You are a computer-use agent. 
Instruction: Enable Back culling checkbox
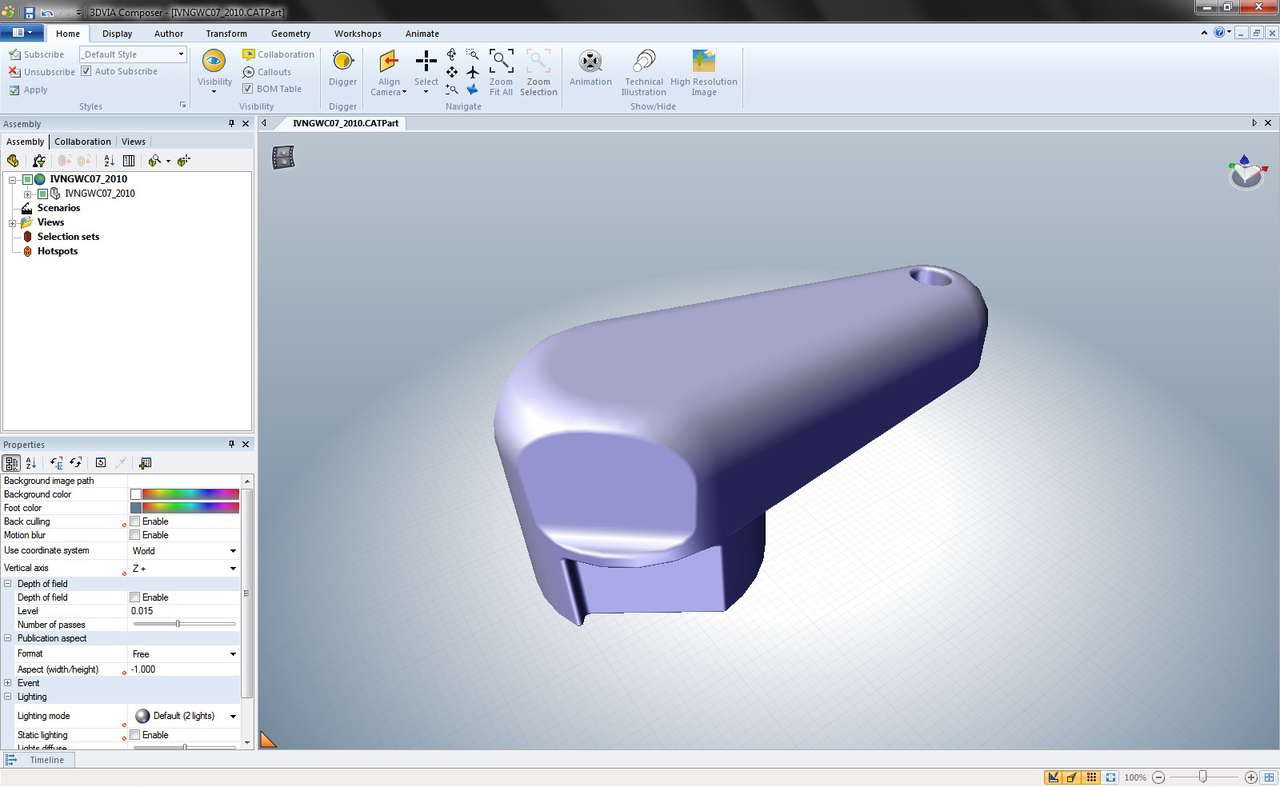pyautogui.click(x=135, y=521)
